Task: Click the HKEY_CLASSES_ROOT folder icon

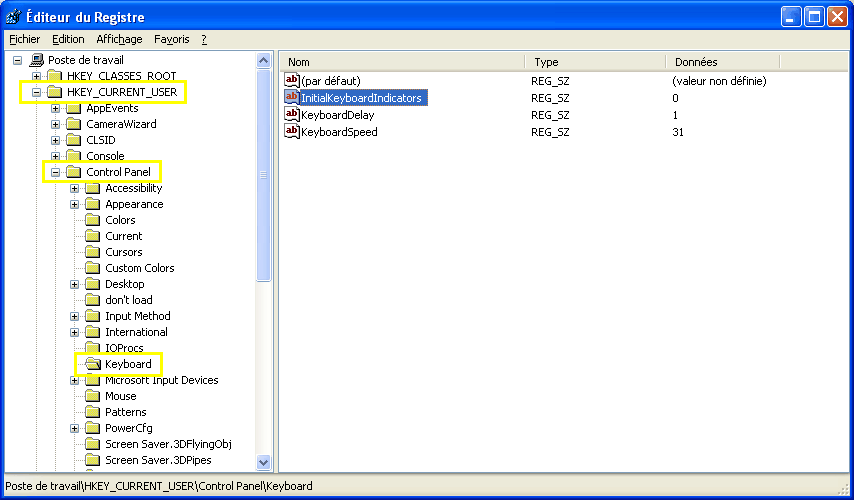Action: [54, 76]
